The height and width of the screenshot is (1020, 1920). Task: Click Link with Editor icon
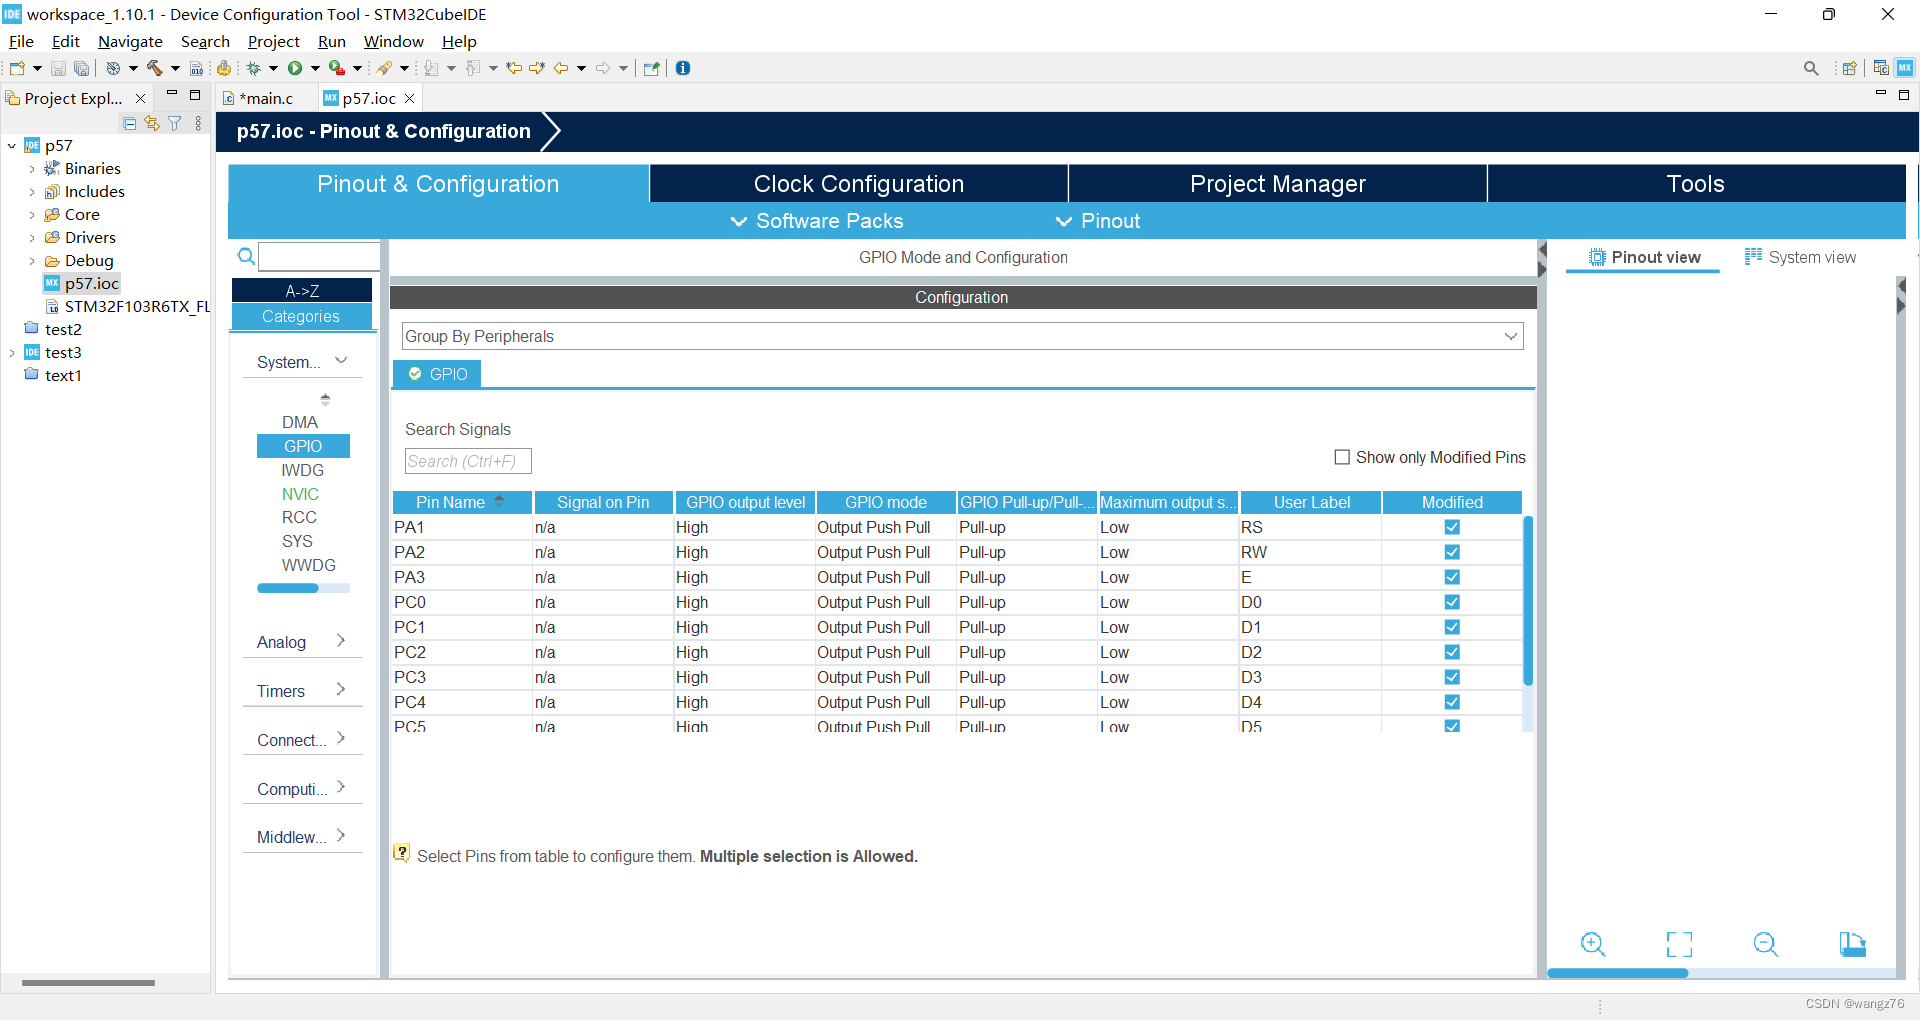[x=152, y=123]
